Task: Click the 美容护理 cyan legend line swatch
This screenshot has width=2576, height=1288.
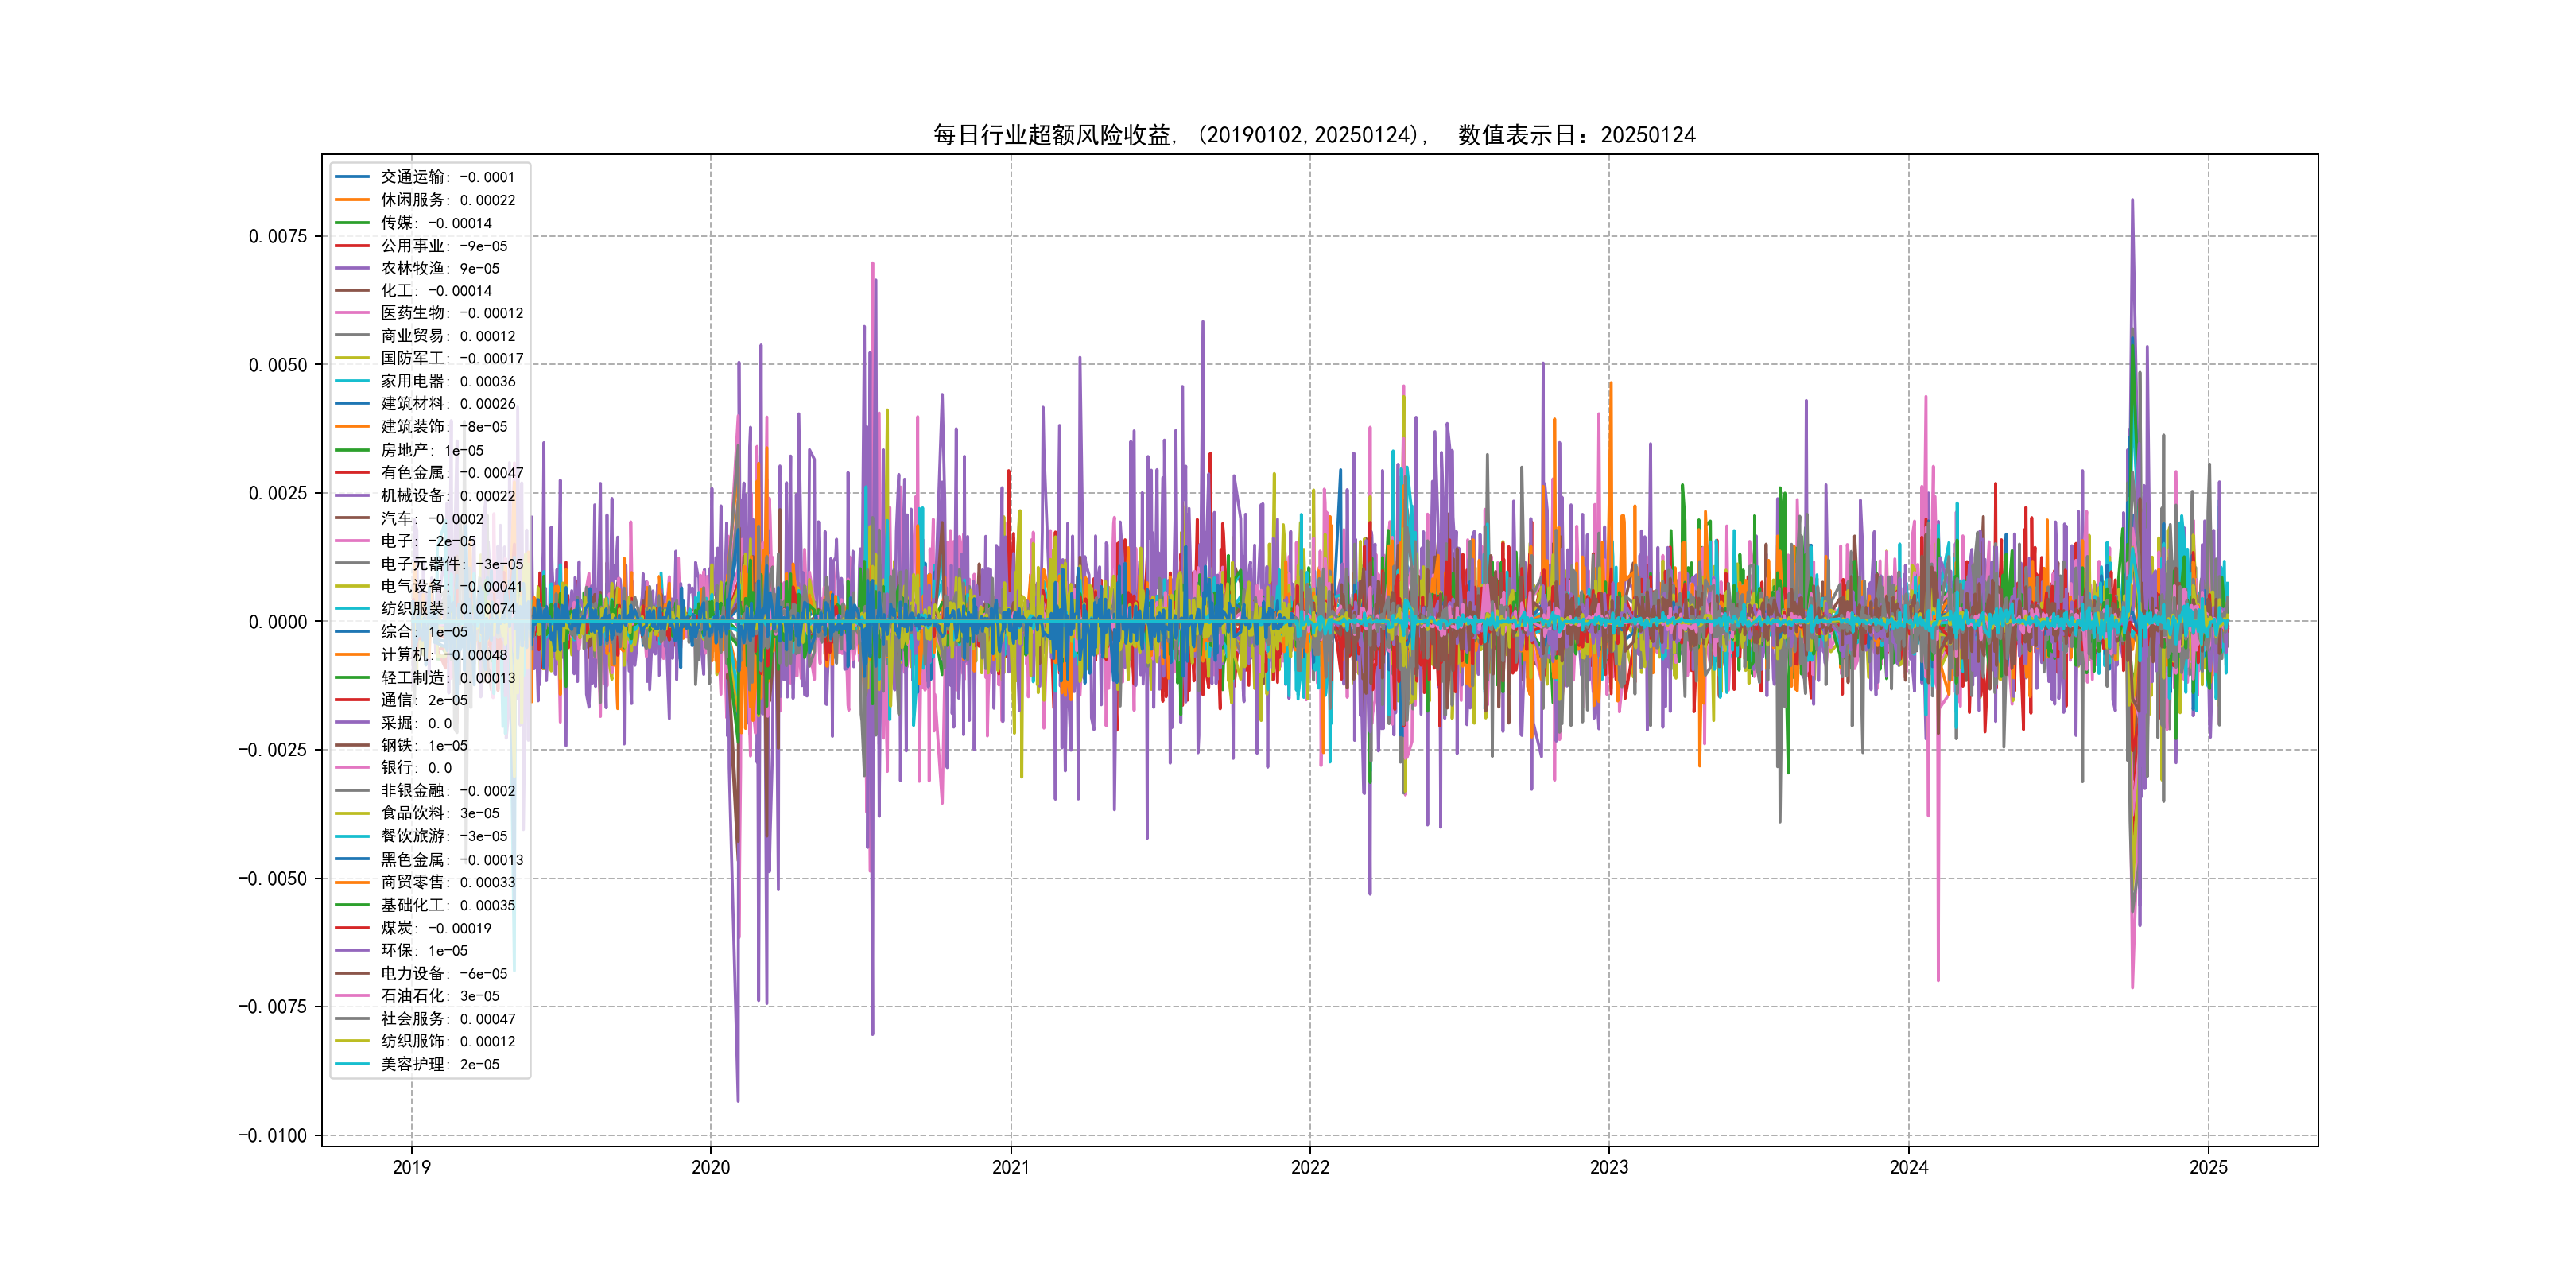Action: 352,1064
